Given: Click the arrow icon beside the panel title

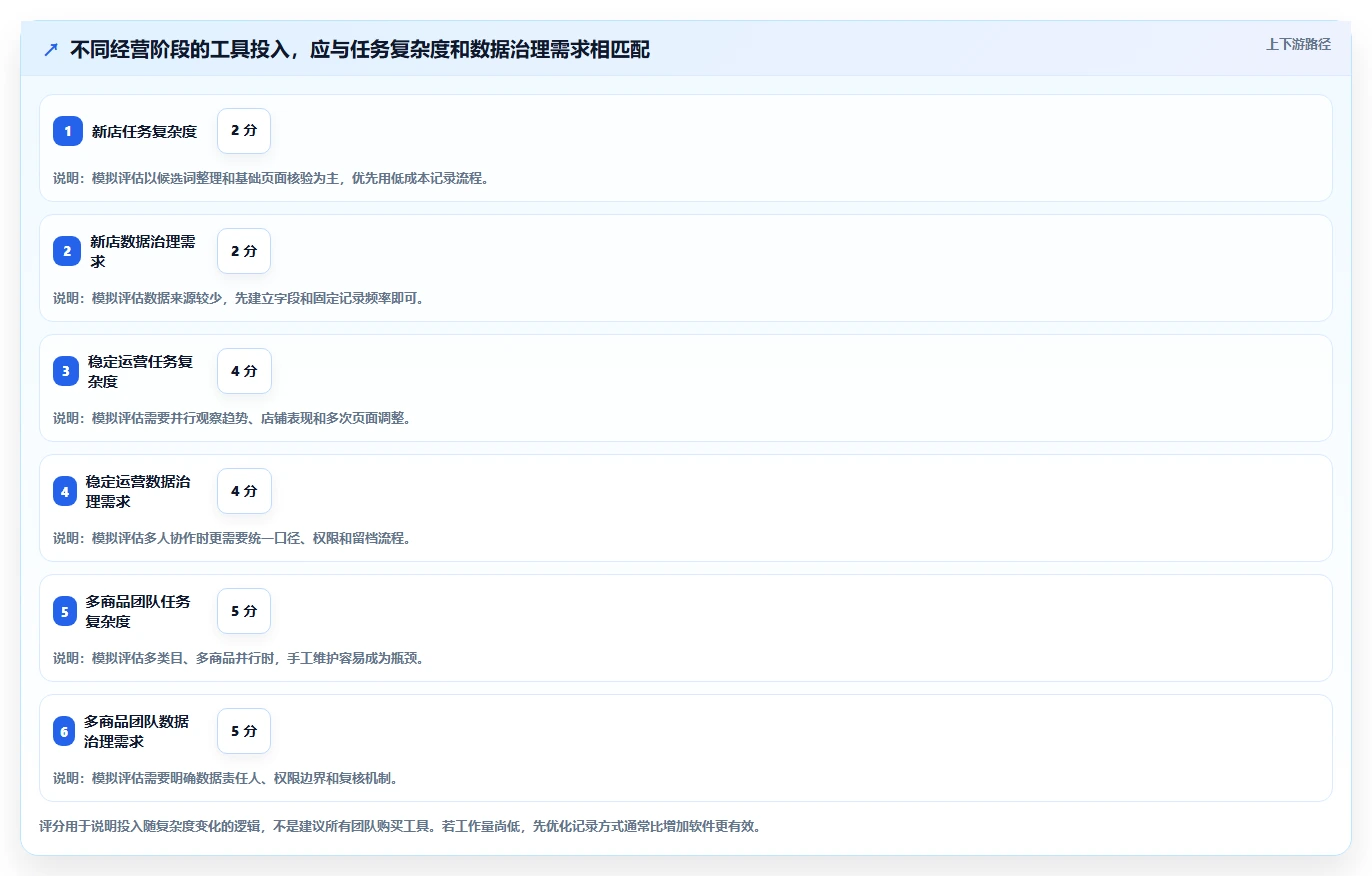Looking at the screenshot, I should coord(51,50).
